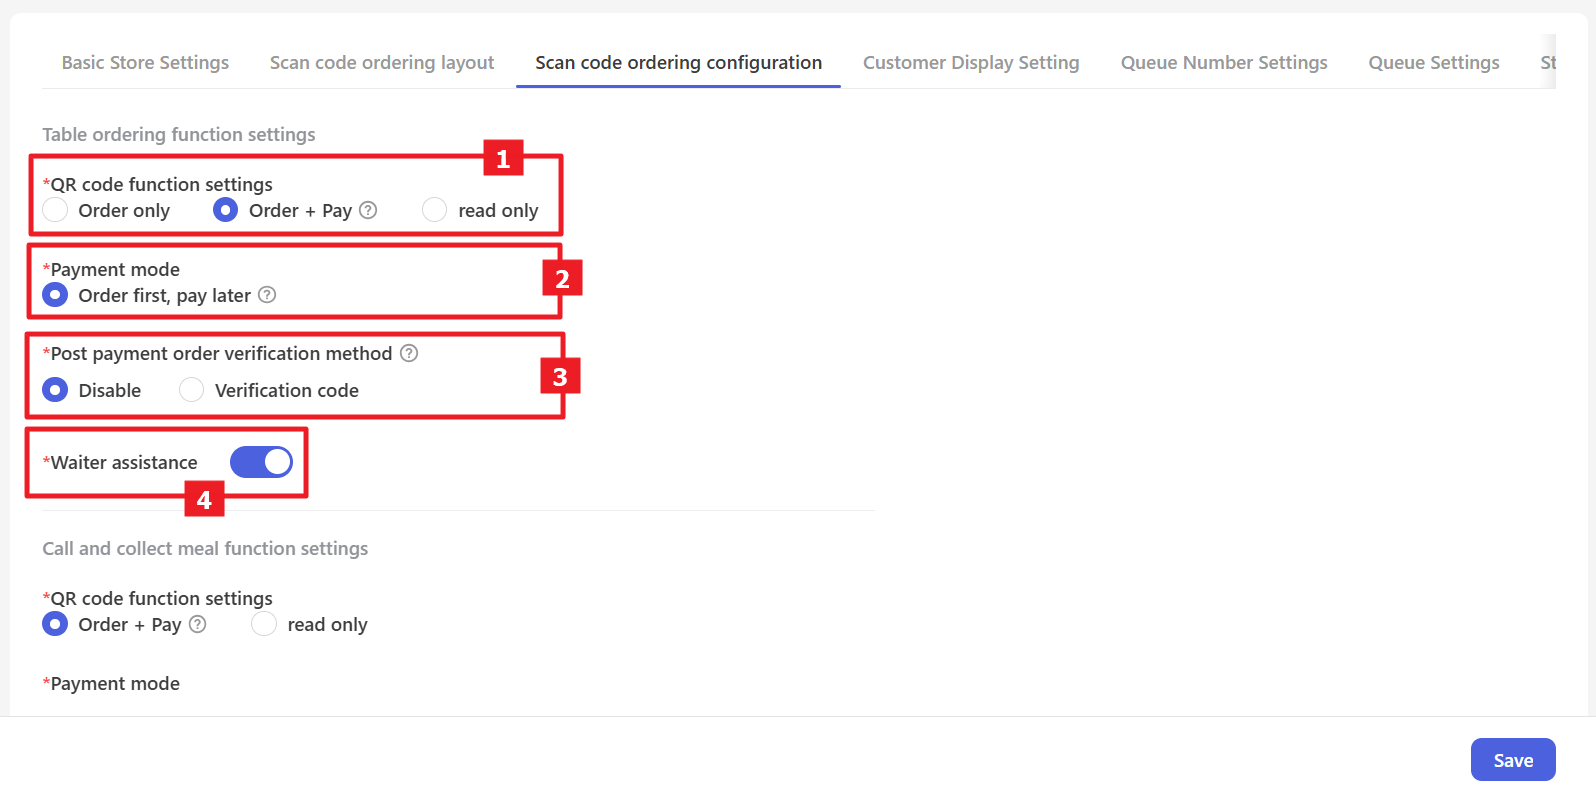Click help icon next to Order + Pay in table ordering
Screen dimensions: 1596x793
(368, 210)
